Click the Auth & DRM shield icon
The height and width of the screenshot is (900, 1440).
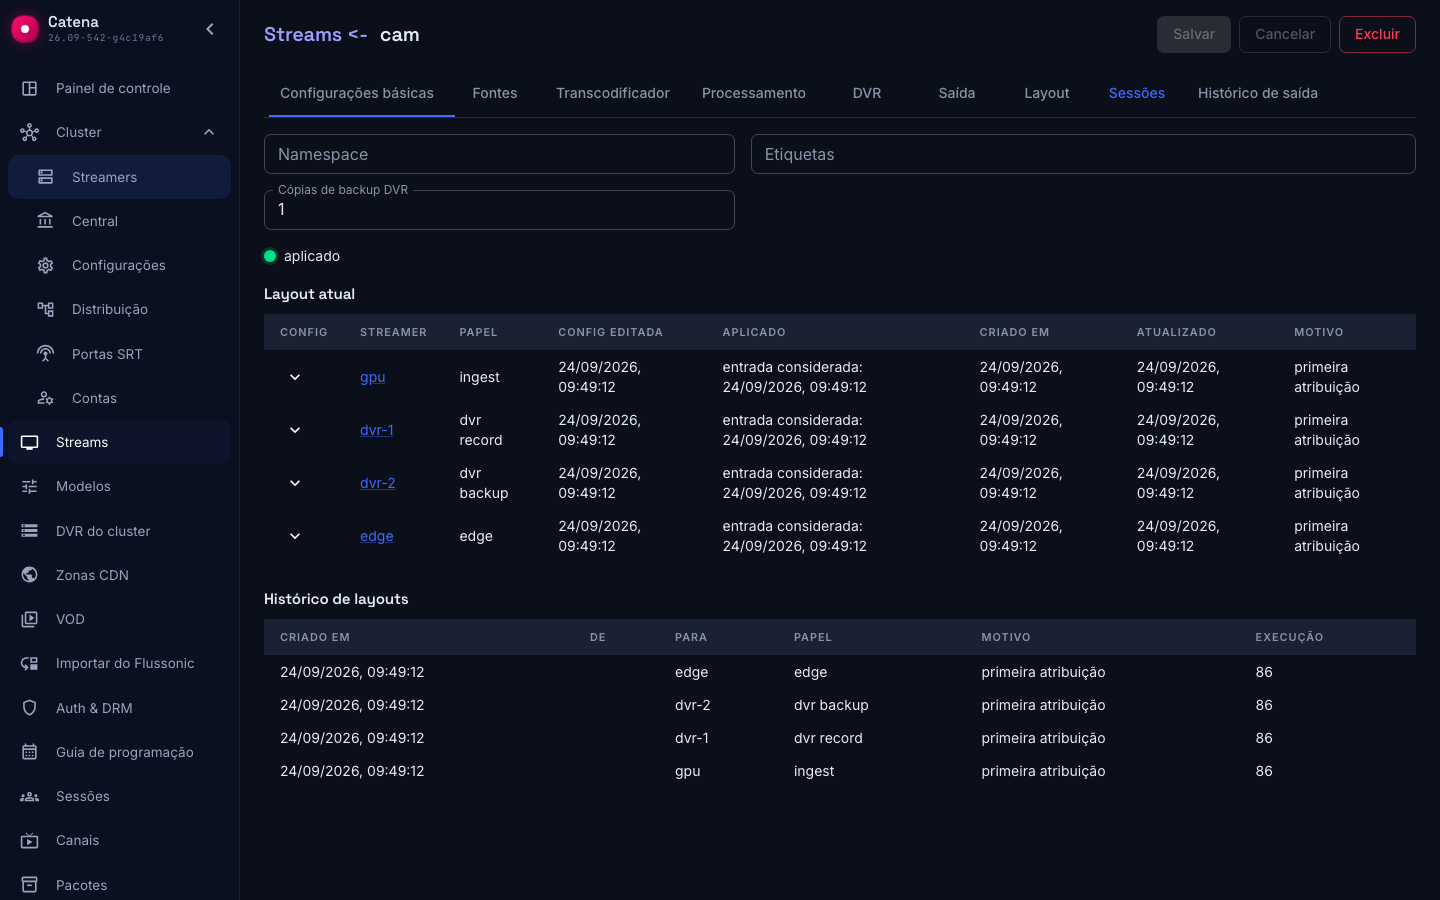[30, 708]
